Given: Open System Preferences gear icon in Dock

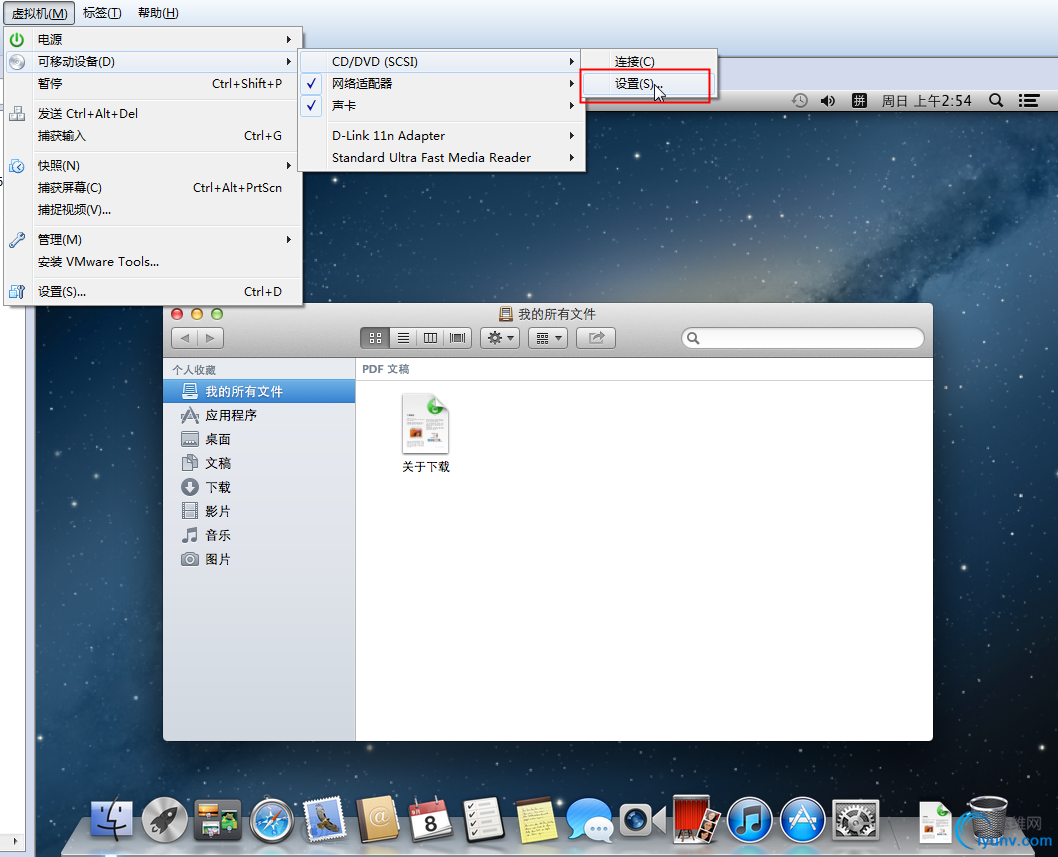Looking at the screenshot, I should 856,819.
